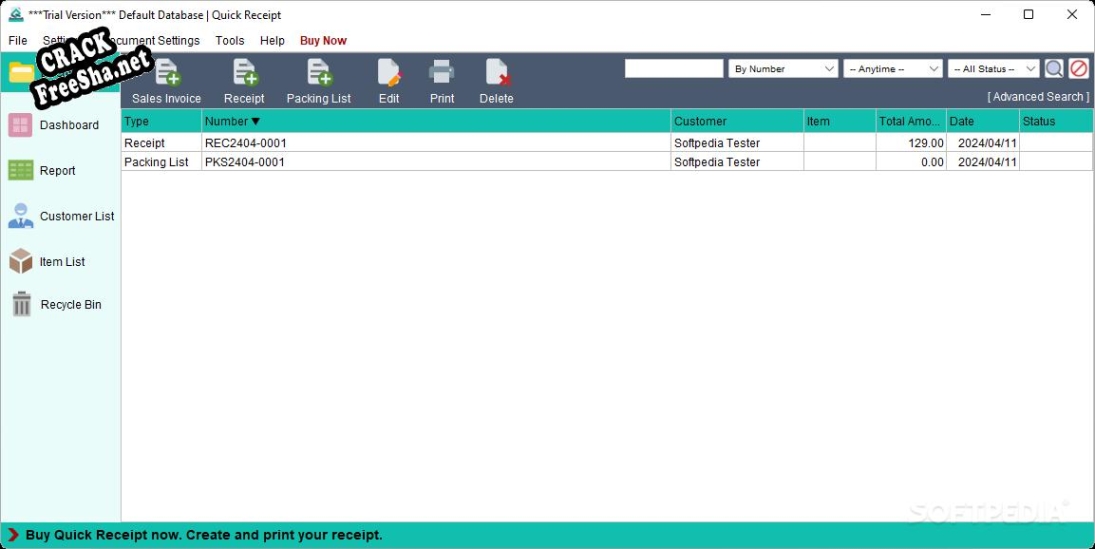Click the Sales Invoice toolbar icon
The image size is (1095, 549).
coord(167,74)
